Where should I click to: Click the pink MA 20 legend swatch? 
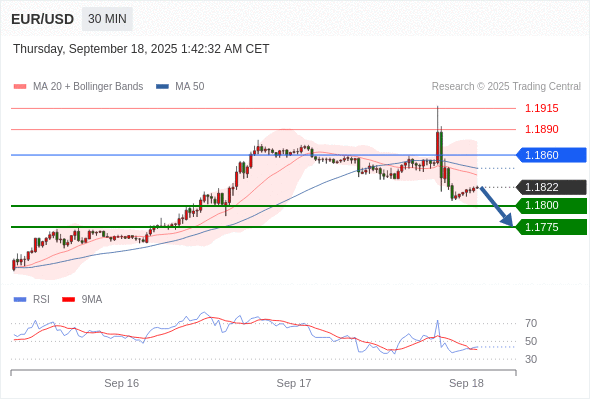(20, 87)
